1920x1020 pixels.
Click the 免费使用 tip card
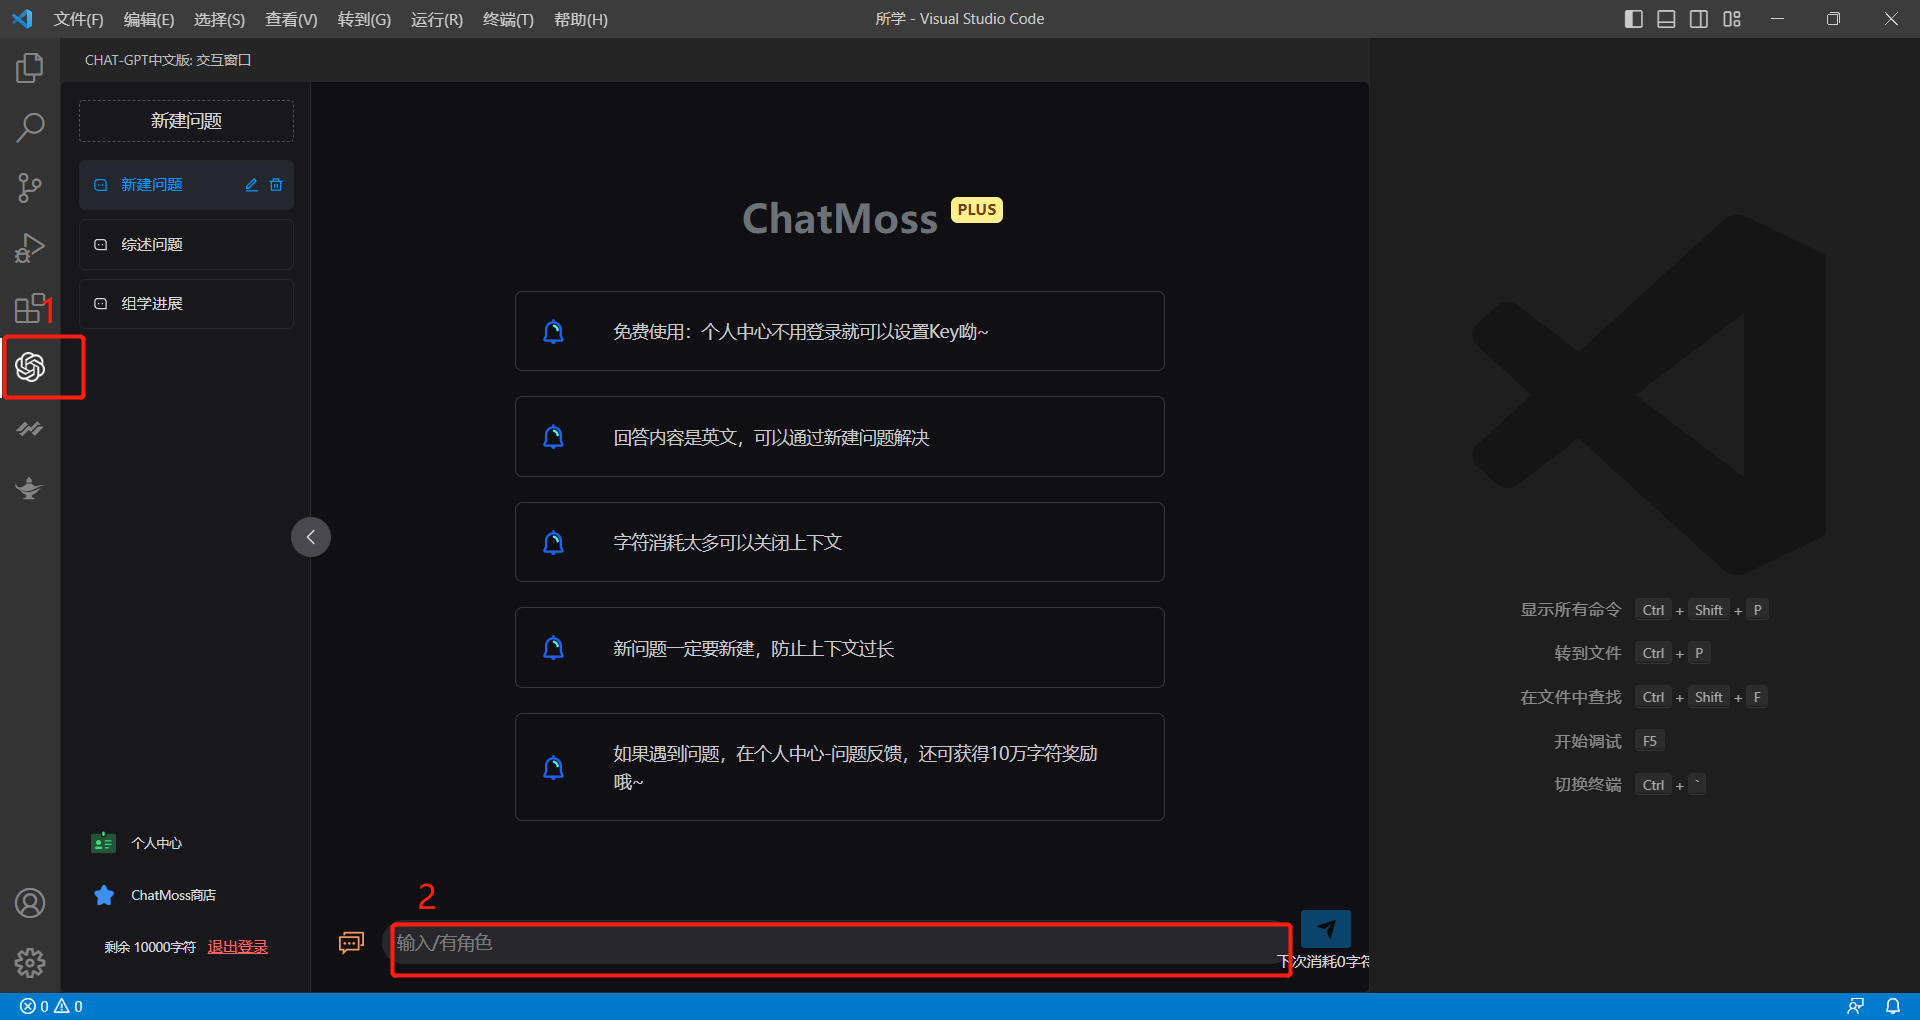click(840, 331)
